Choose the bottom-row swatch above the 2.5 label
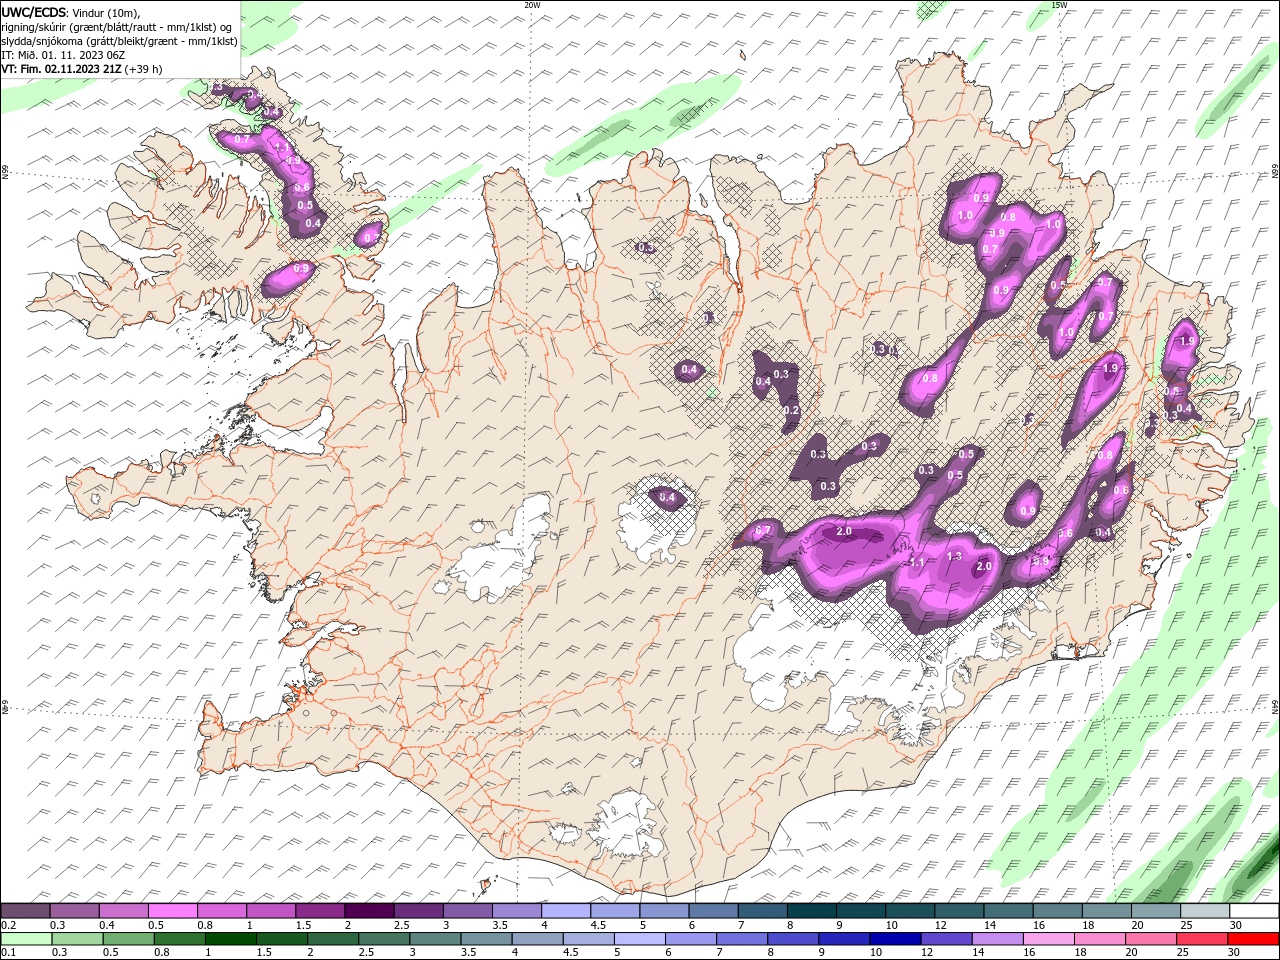1280x960 pixels. (x=383, y=939)
